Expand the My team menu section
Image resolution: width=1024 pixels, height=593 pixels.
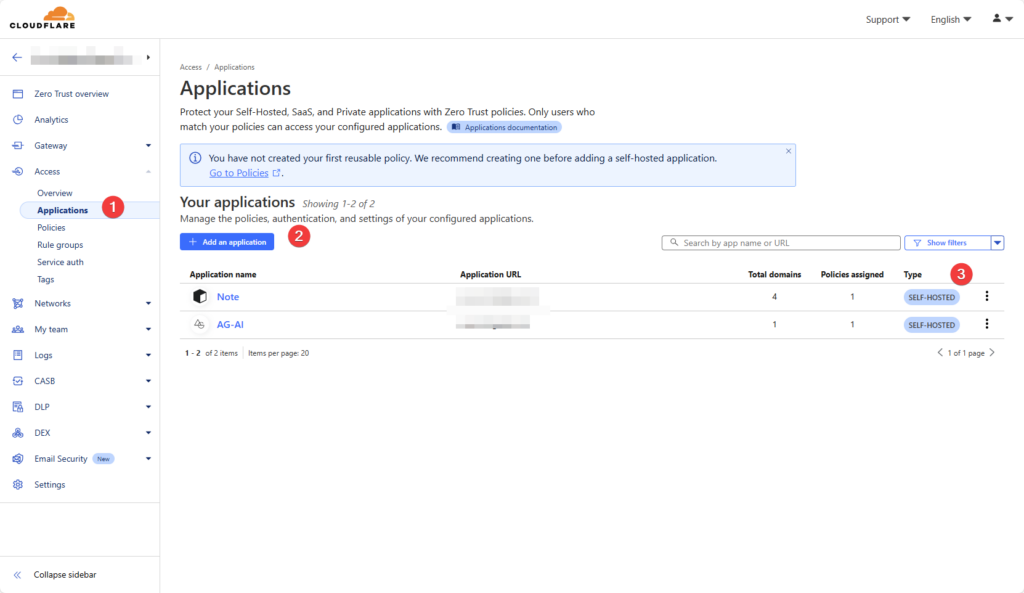click(148, 329)
